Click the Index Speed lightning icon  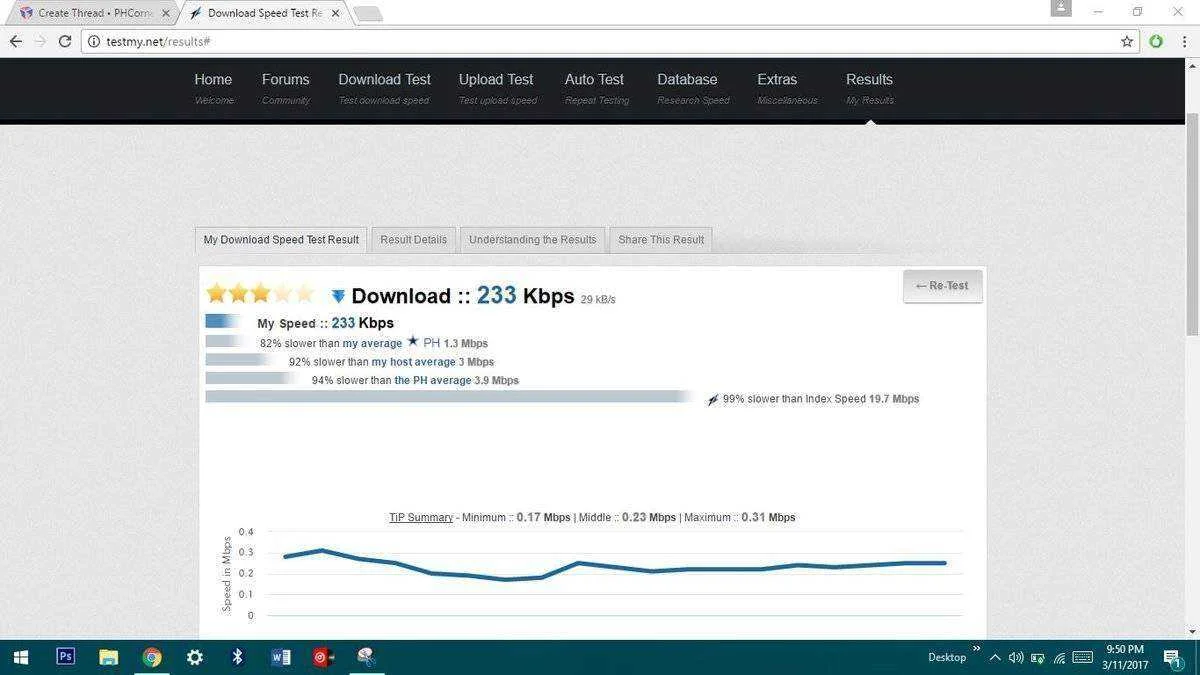pyautogui.click(x=713, y=400)
